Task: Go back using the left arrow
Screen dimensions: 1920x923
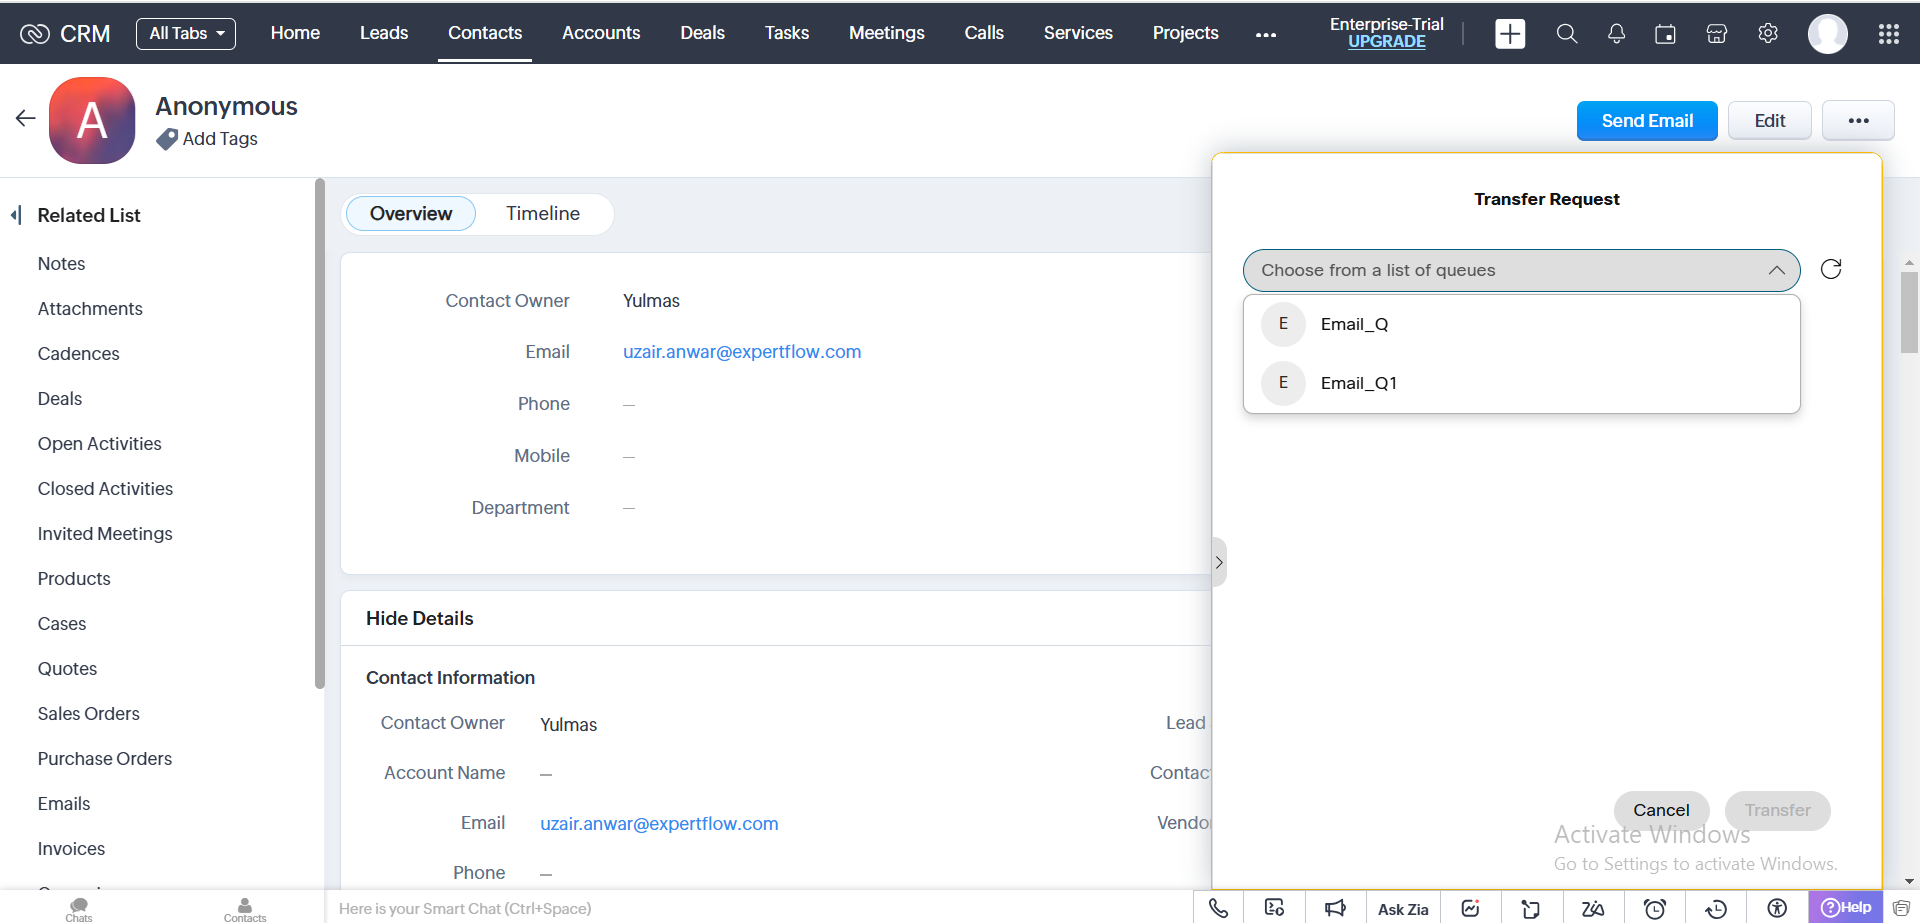Action: point(26,119)
